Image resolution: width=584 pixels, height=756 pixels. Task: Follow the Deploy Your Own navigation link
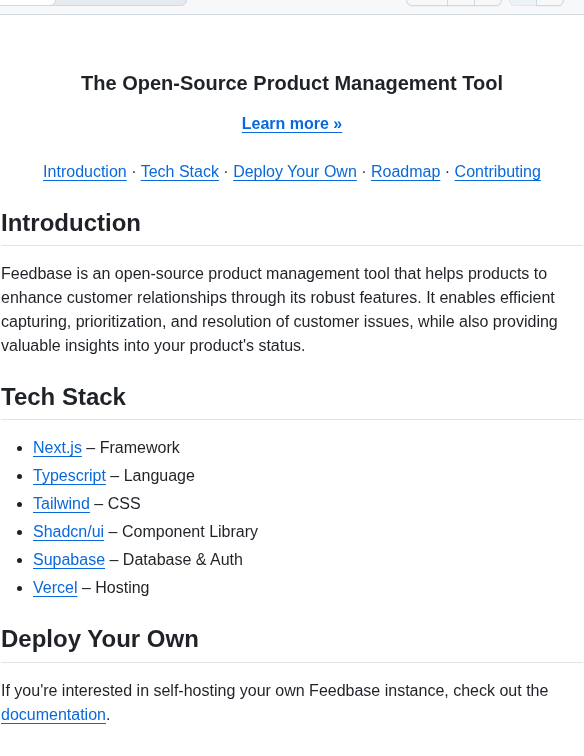[x=295, y=172]
